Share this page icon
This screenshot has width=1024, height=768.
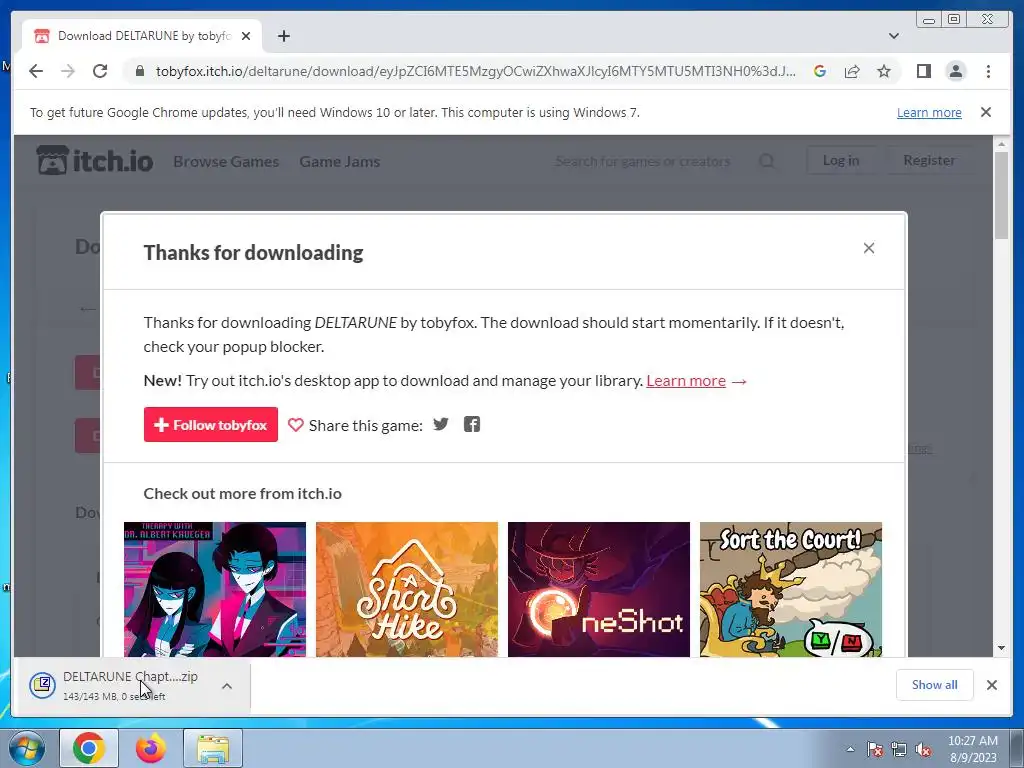click(852, 71)
